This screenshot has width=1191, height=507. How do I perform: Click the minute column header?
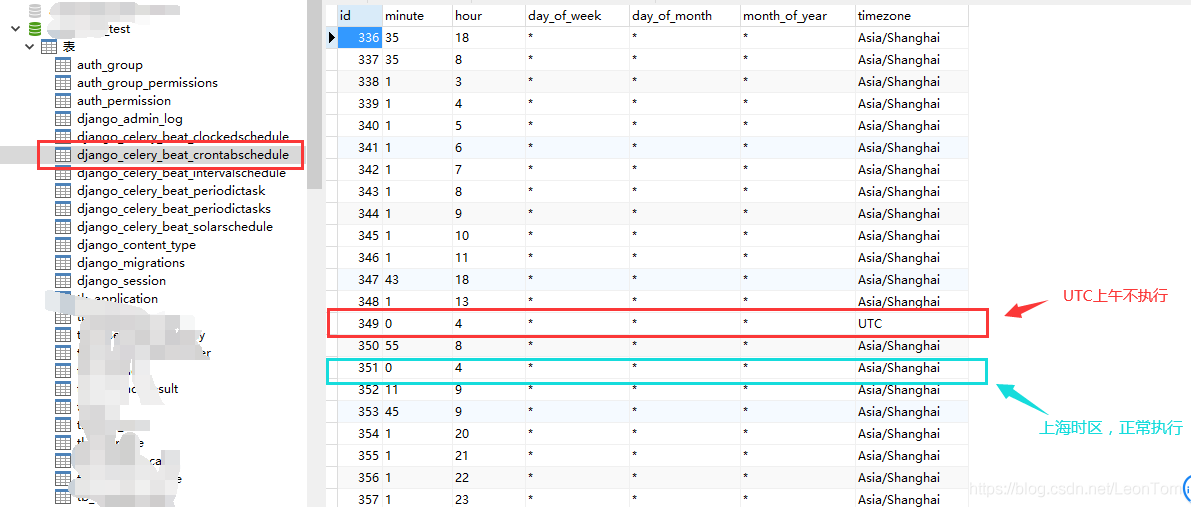coord(417,15)
